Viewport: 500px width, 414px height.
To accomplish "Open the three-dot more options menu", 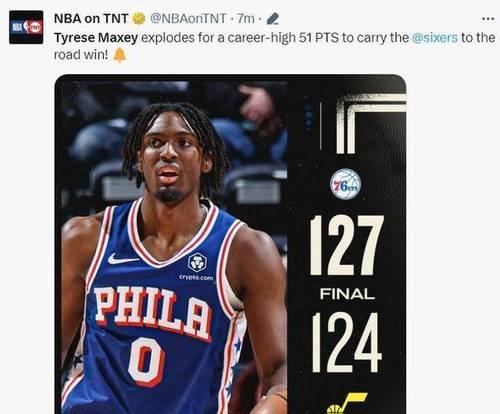I will [x=488, y=19].
